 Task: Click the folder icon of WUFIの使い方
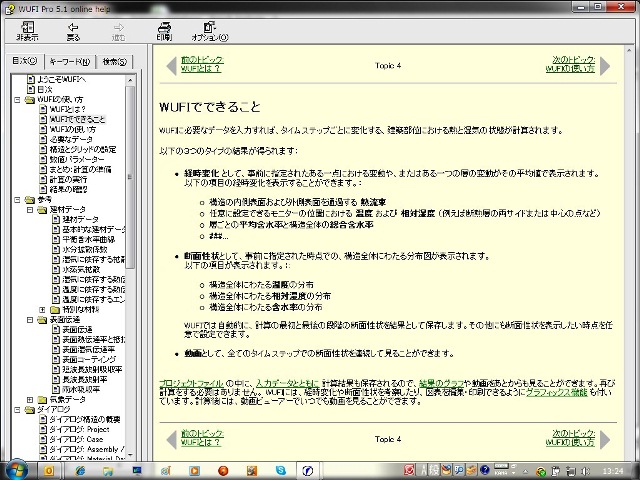point(30,99)
